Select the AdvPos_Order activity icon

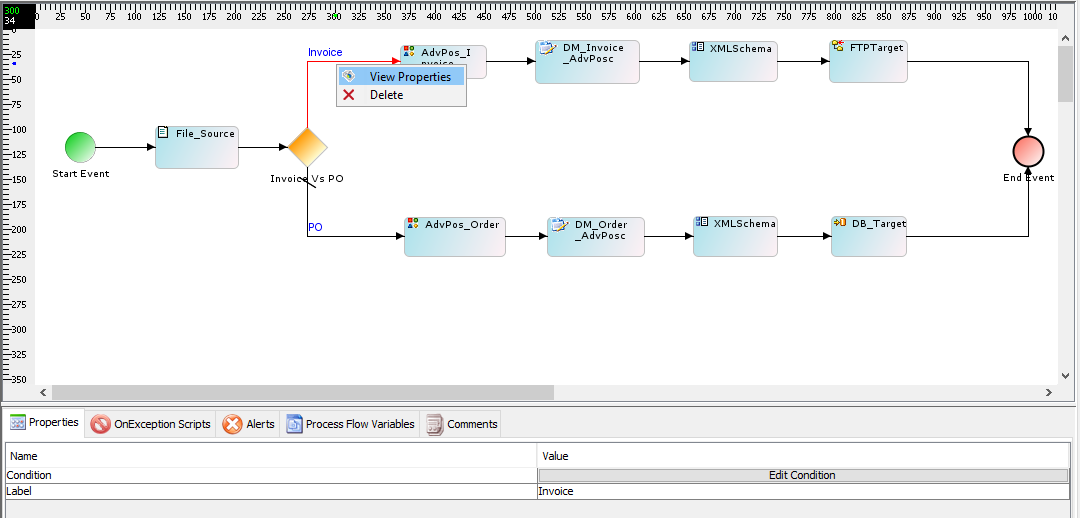coord(413,223)
